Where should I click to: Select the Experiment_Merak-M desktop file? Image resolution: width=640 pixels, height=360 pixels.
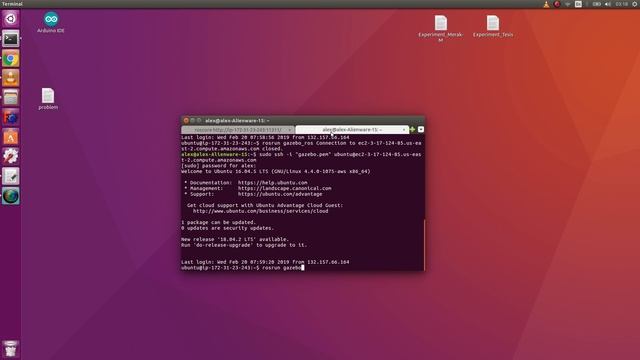tap(440, 29)
